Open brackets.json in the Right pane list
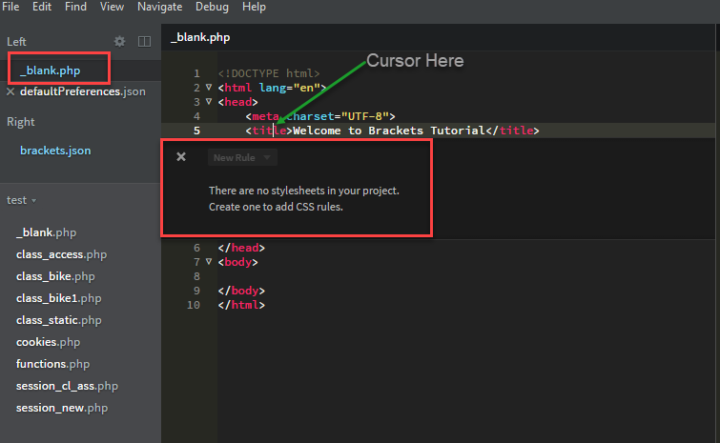Image resolution: width=720 pixels, height=443 pixels. 55,151
